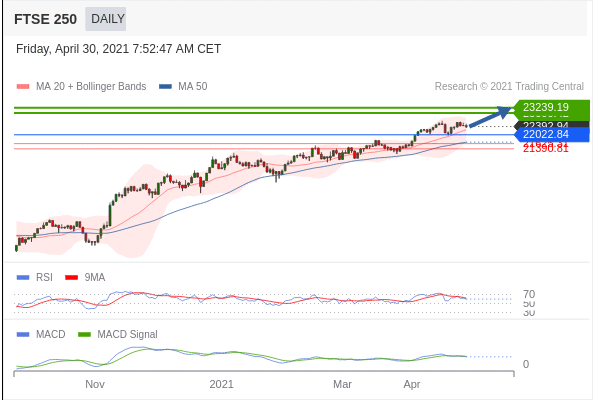Viewport: 598px width, 416px height.
Task: Click the date and time stamp text
Action: coord(118,49)
